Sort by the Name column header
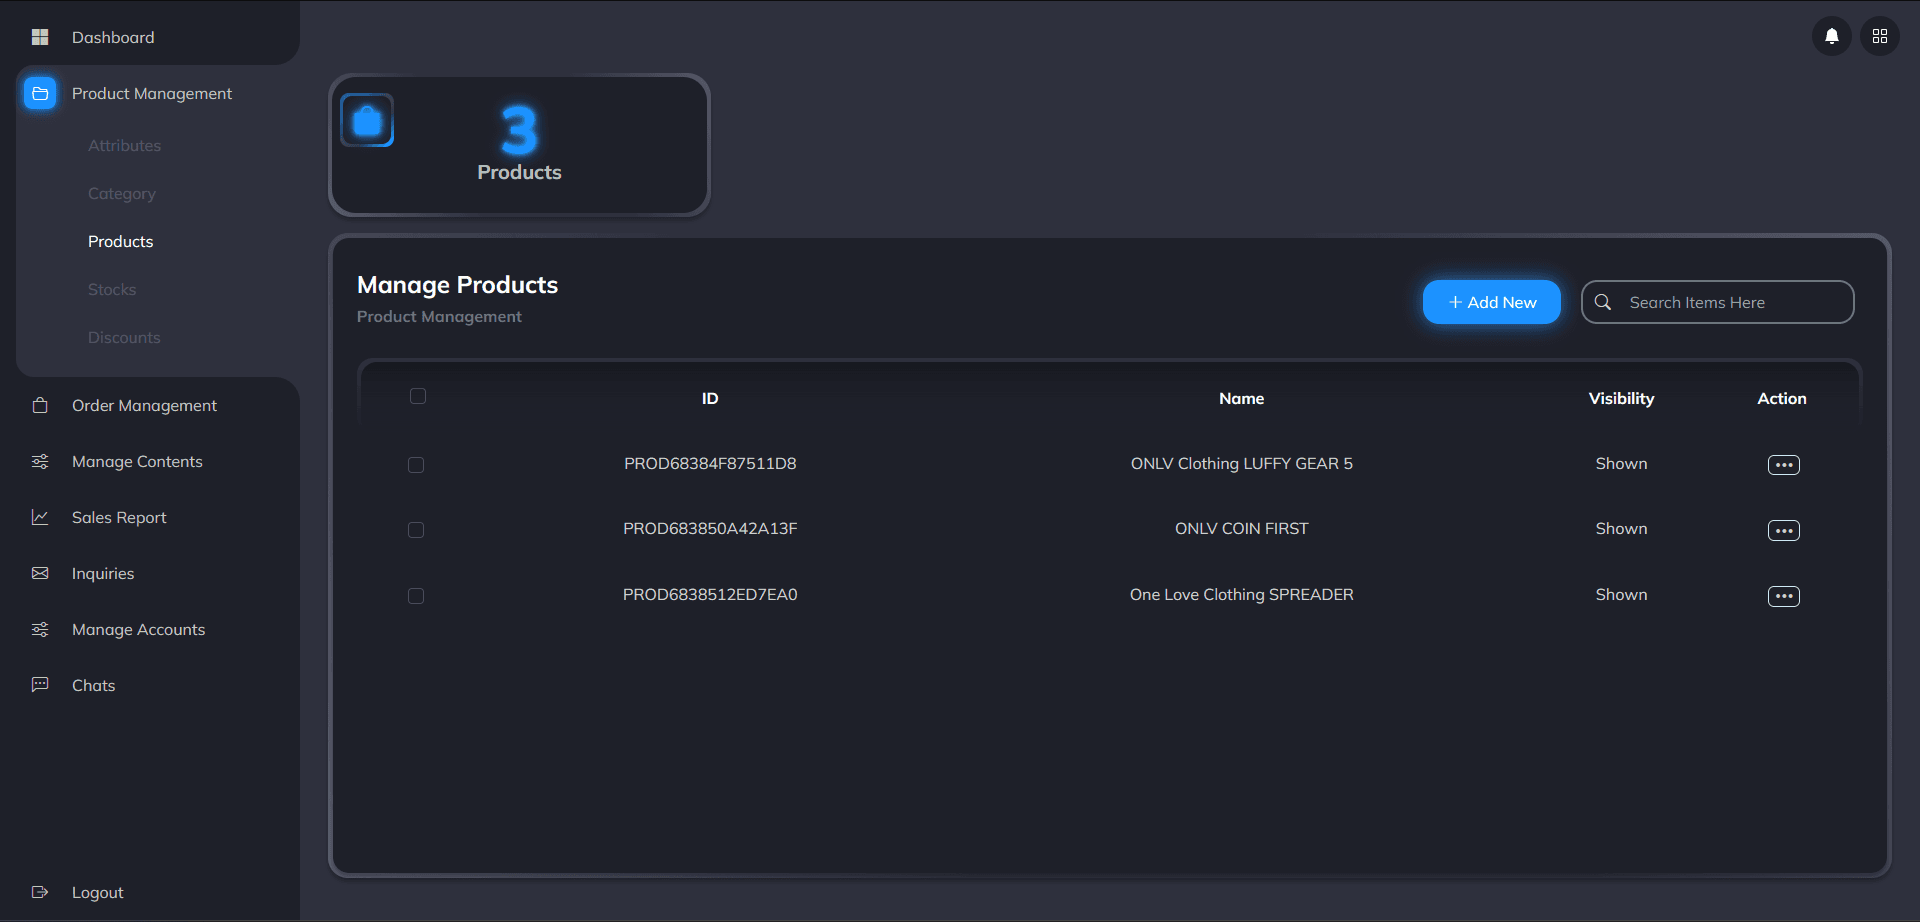 tap(1242, 398)
